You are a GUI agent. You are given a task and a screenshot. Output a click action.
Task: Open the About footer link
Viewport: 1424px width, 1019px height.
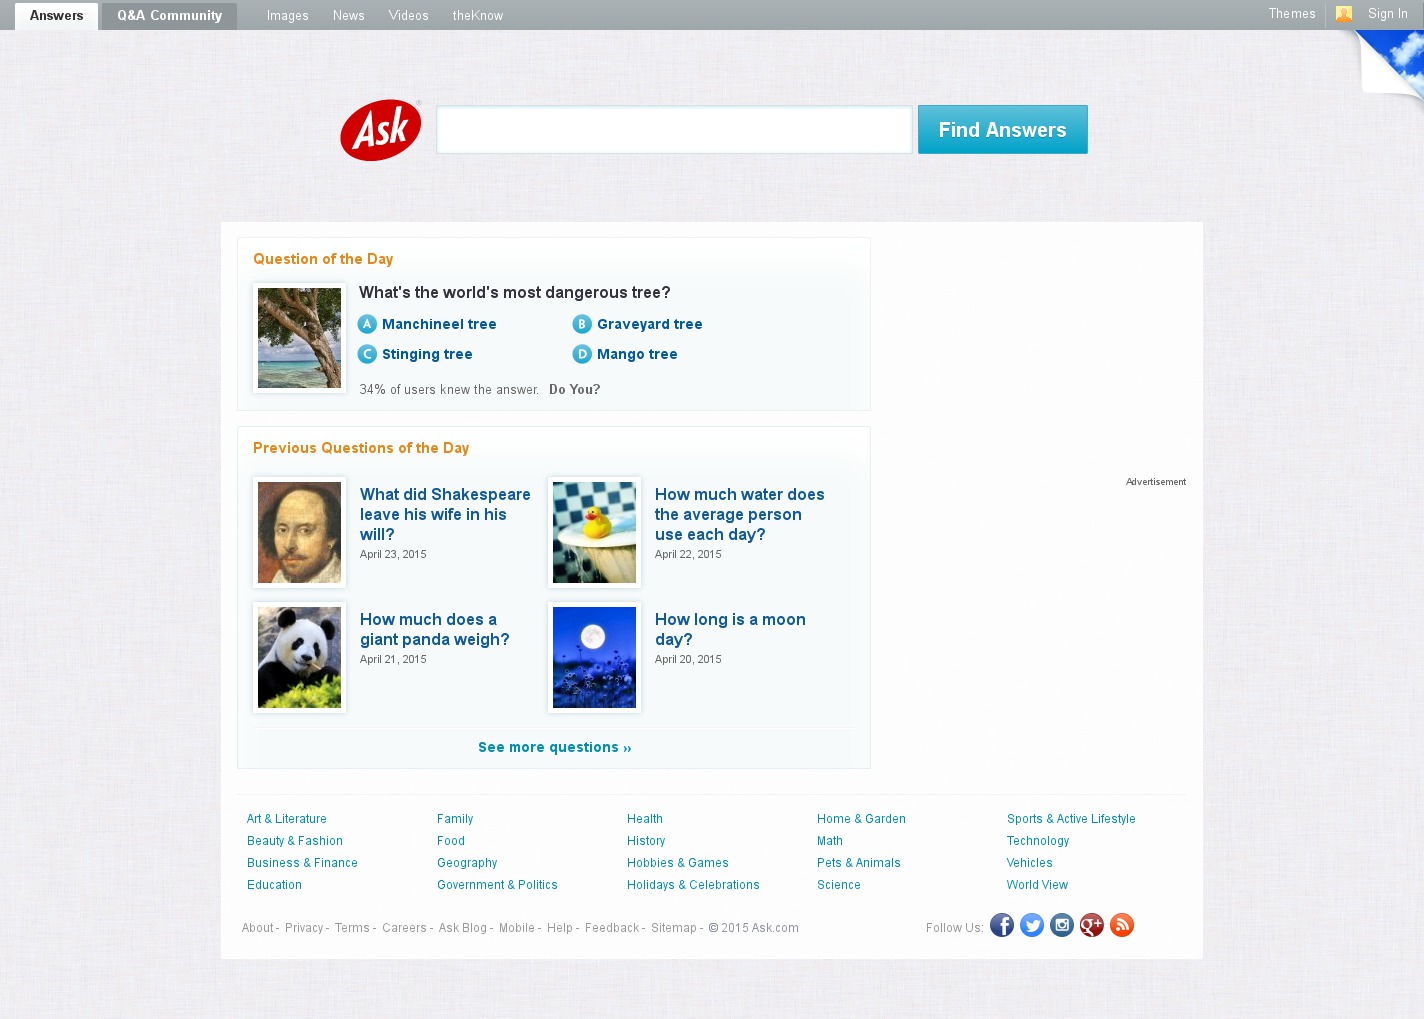coord(257,928)
